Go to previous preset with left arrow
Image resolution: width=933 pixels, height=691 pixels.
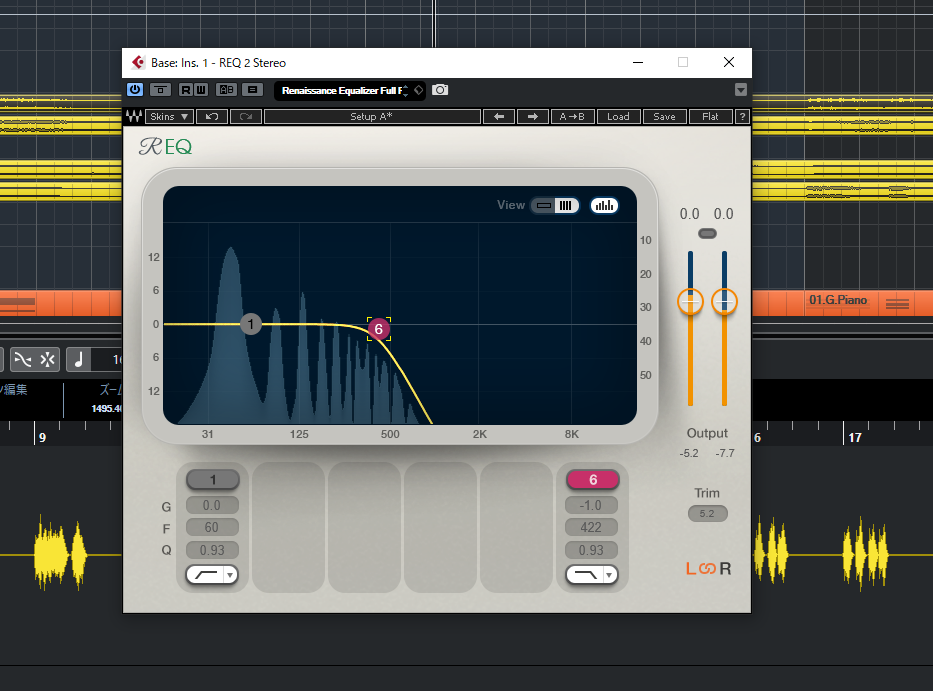click(499, 117)
